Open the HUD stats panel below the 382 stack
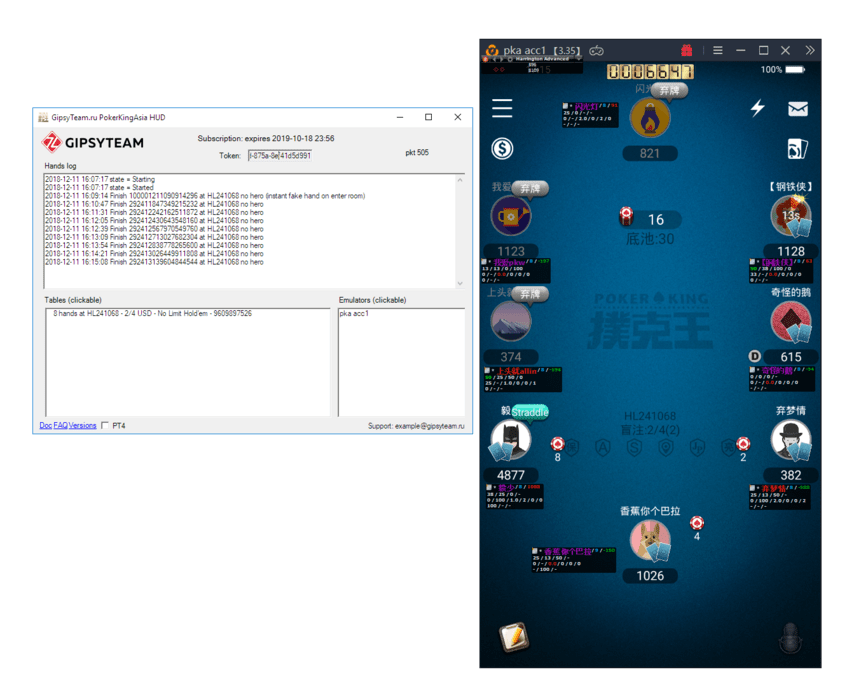Image resolution: width=854 pixels, height=693 pixels. click(x=780, y=496)
